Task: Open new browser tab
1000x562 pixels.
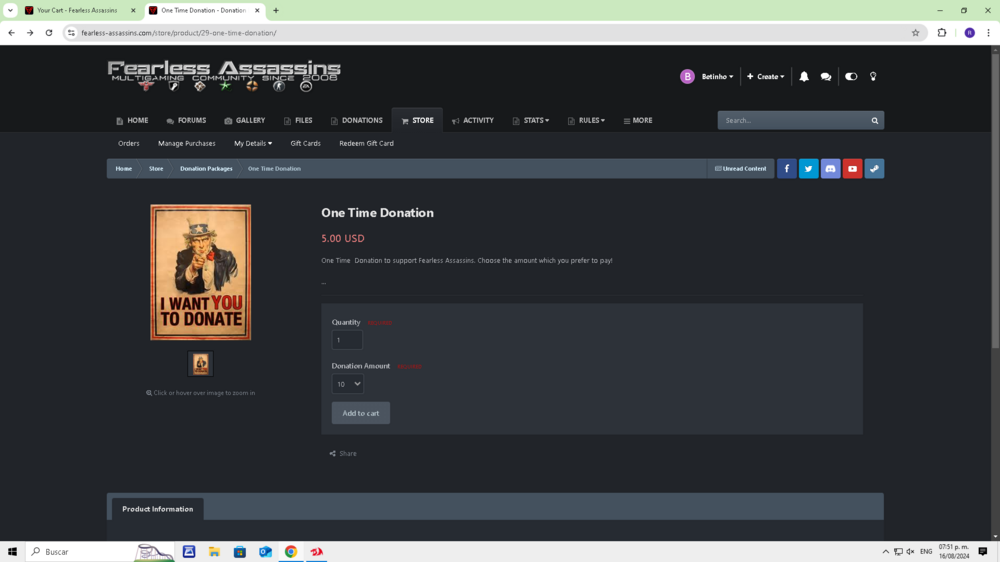Action: [x=276, y=10]
